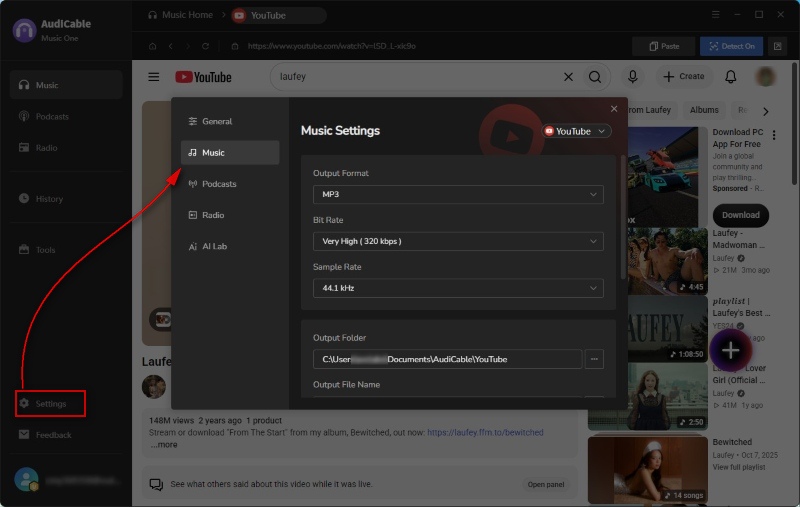Image resolution: width=800 pixels, height=507 pixels.
Task: Click the channel avatar below video
Action: (154, 387)
